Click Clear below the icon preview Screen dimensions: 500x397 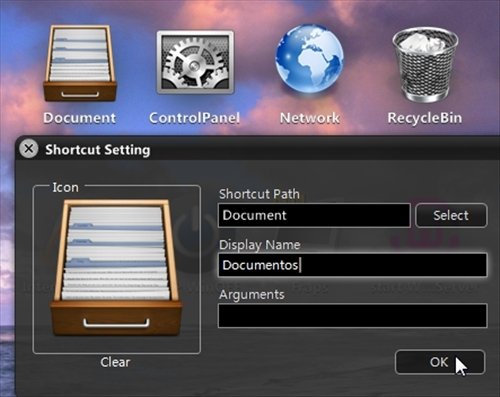(115, 362)
